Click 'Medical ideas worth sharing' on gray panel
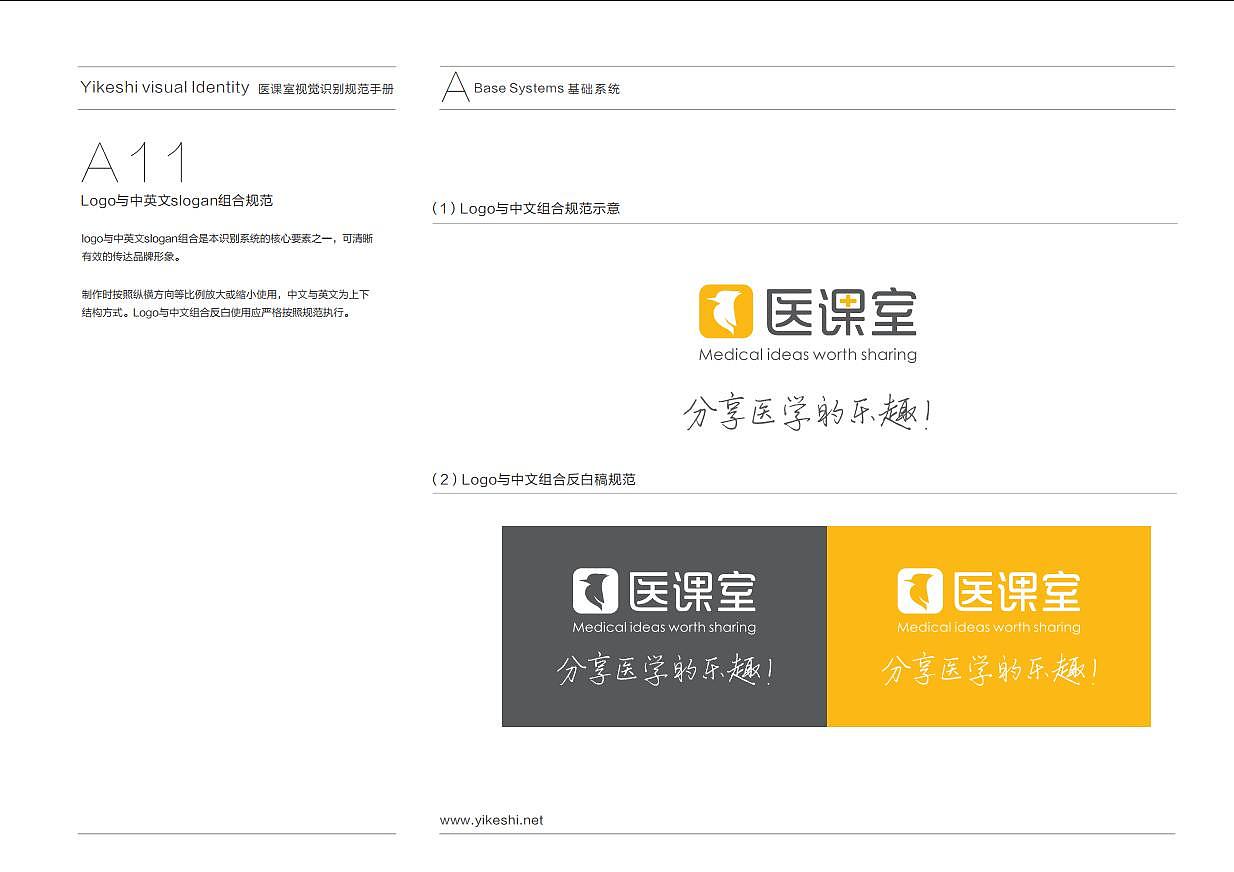Image resolution: width=1234 pixels, height=872 pixels. pyautogui.click(x=664, y=628)
